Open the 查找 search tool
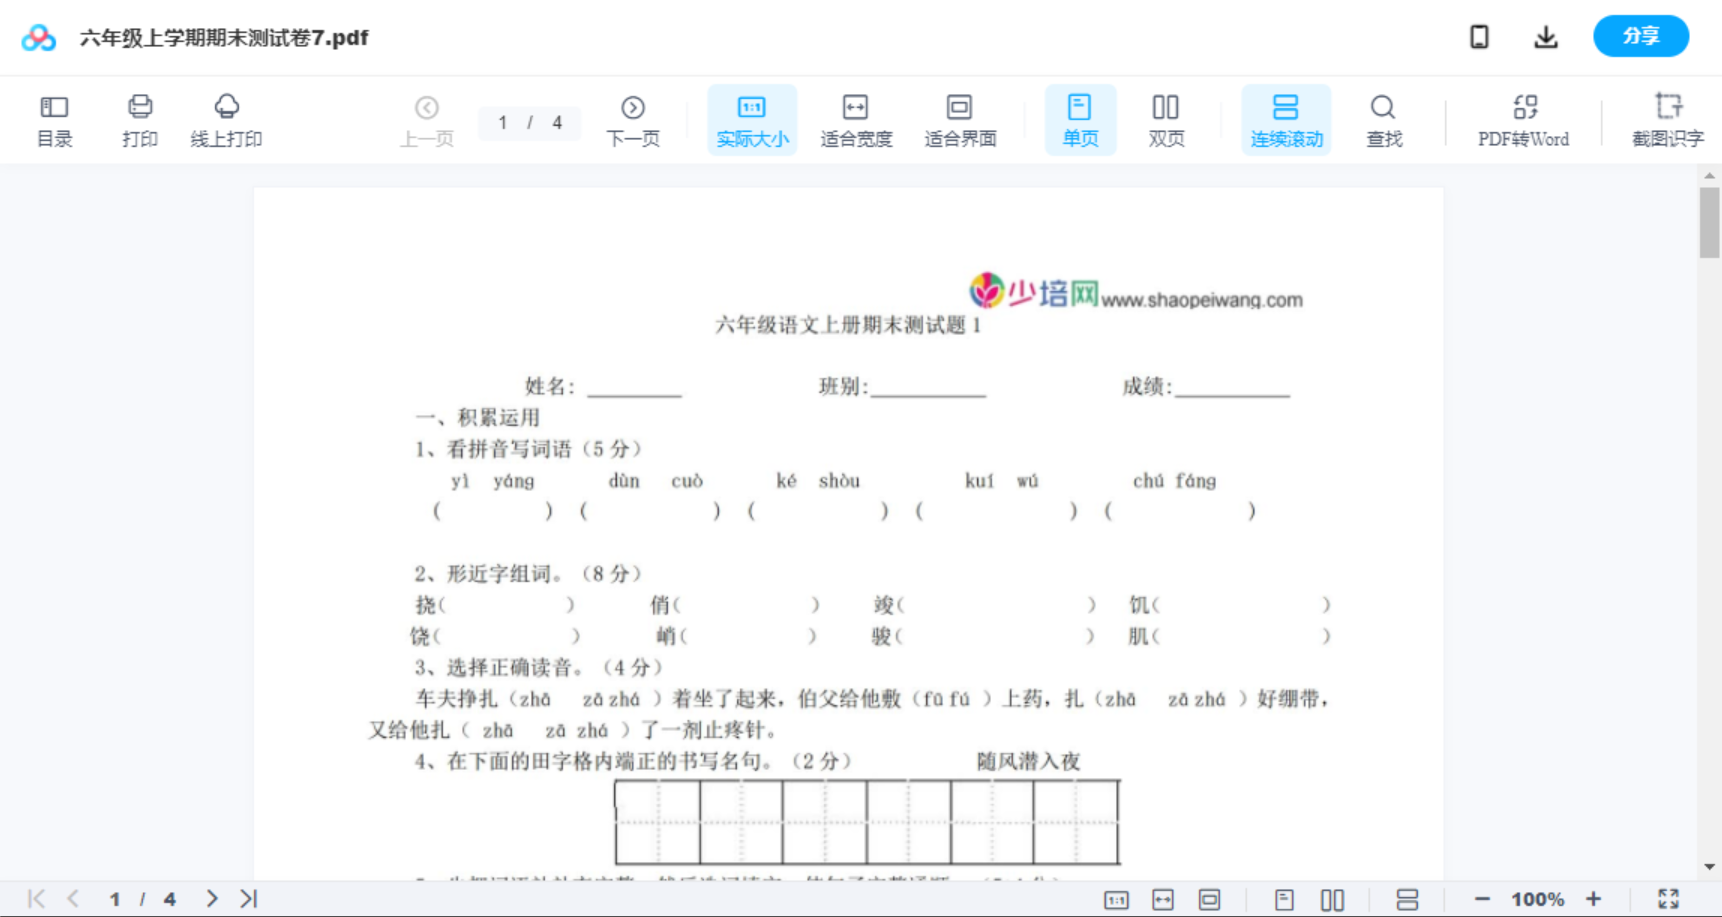The image size is (1722, 917). click(1383, 119)
